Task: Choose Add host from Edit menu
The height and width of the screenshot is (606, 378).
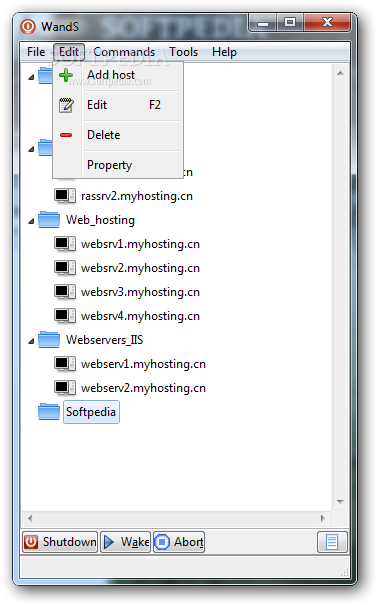Action: point(118,75)
